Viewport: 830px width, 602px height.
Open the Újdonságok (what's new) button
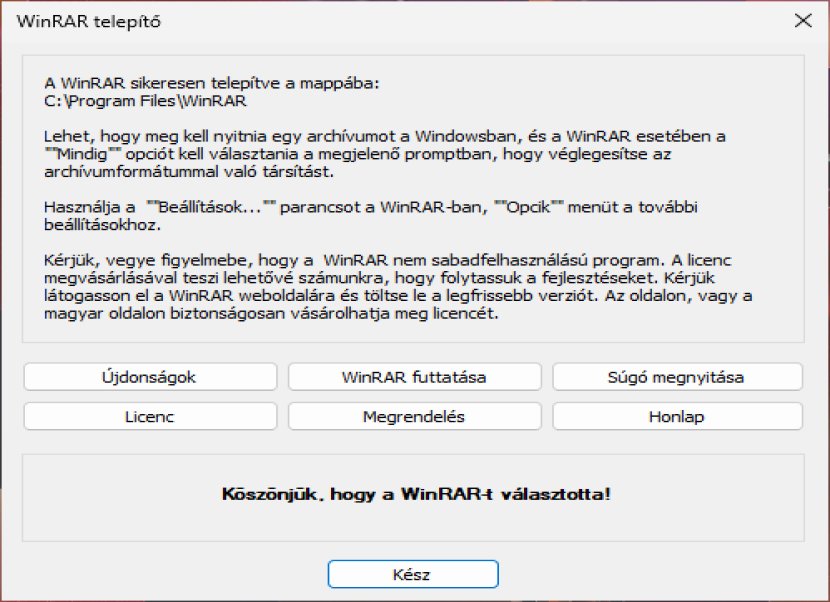tap(150, 377)
